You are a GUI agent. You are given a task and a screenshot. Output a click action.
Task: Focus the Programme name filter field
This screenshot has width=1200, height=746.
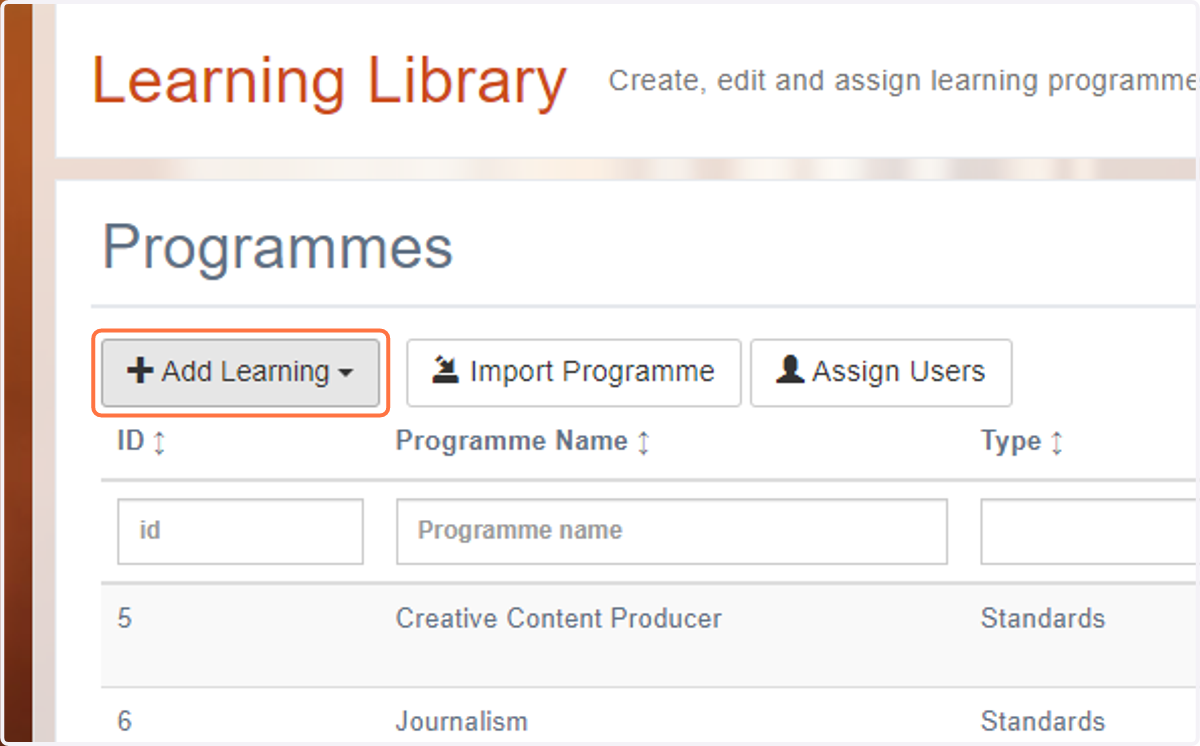tap(672, 531)
